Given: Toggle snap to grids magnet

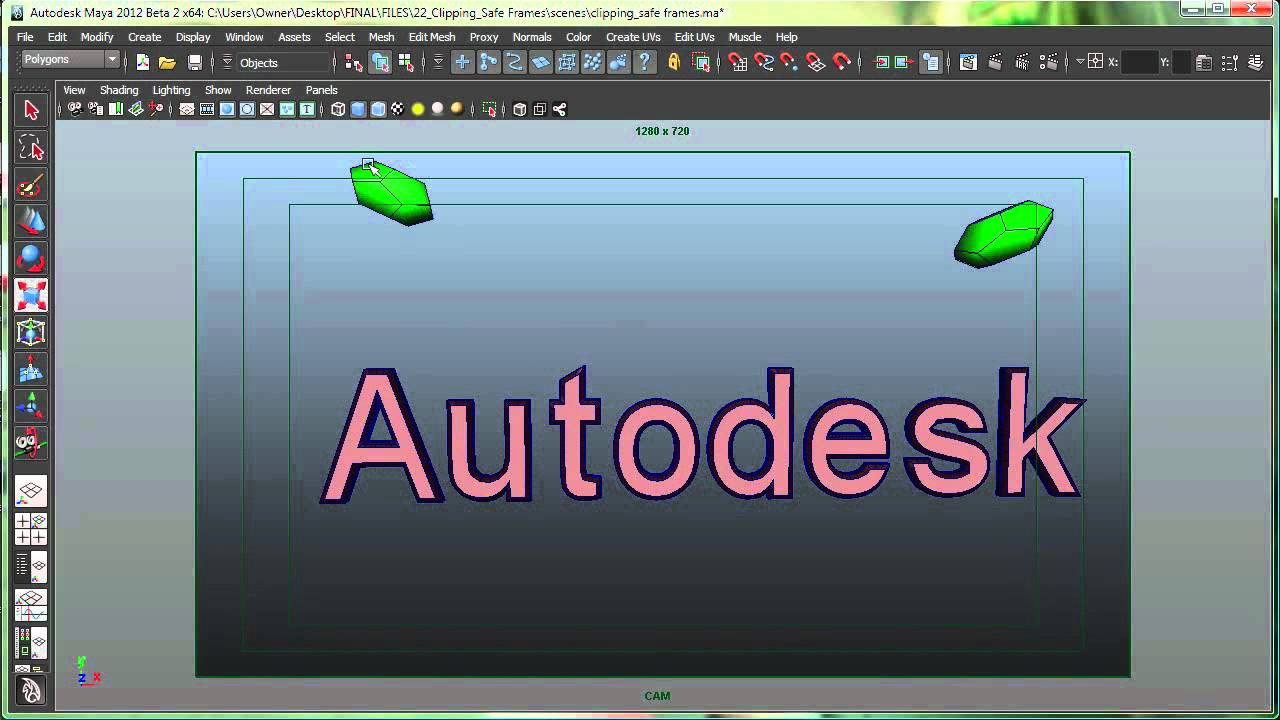Looking at the screenshot, I should pyautogui.click(x=738, y=62).
